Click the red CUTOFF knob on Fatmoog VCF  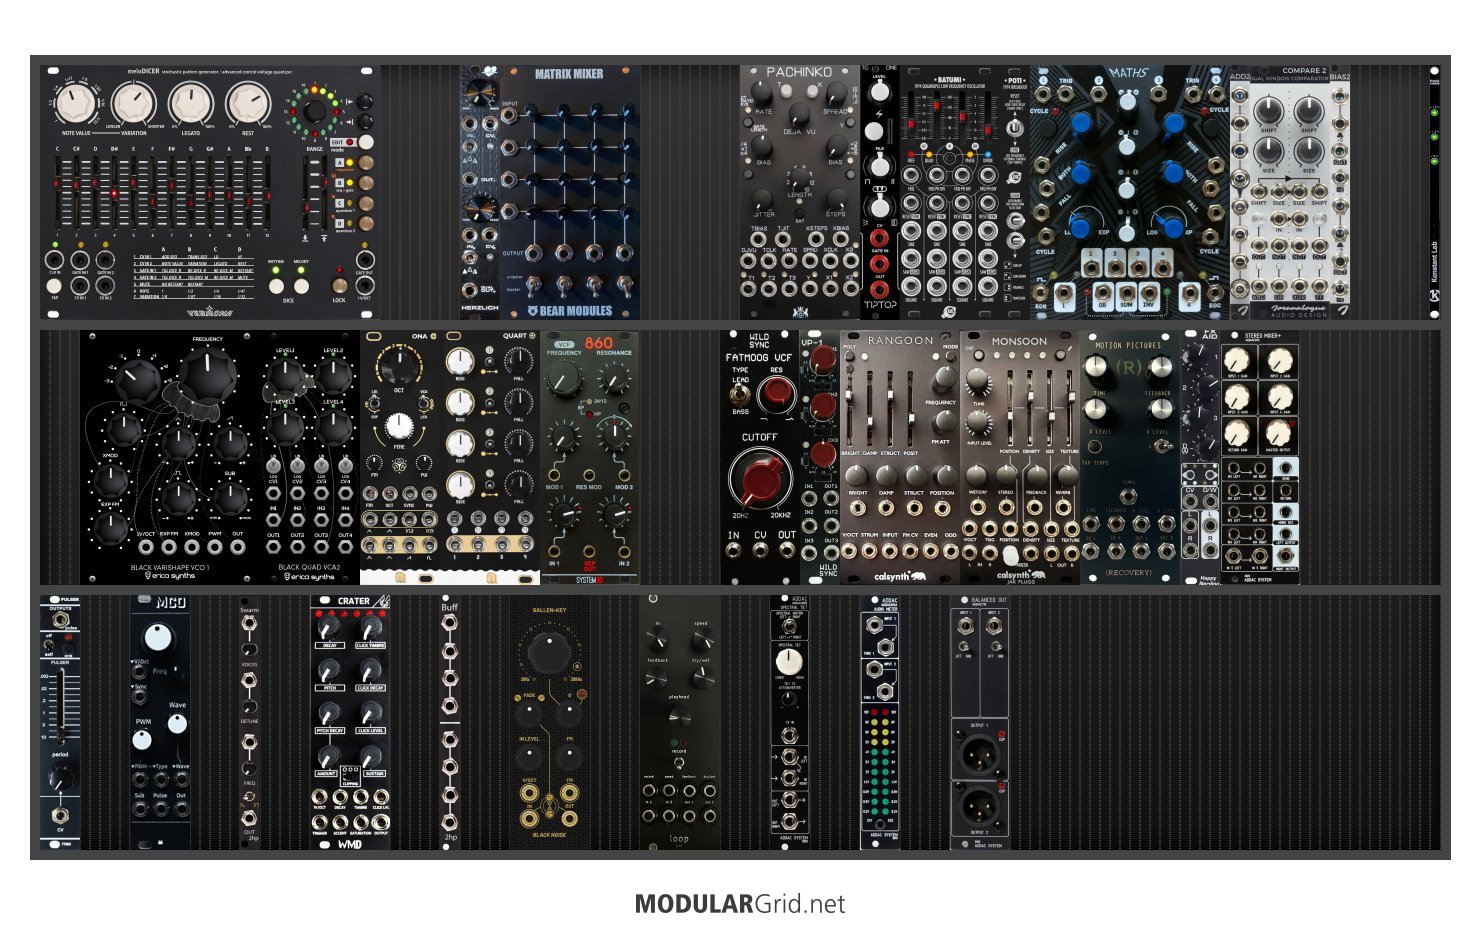point(760,479)
